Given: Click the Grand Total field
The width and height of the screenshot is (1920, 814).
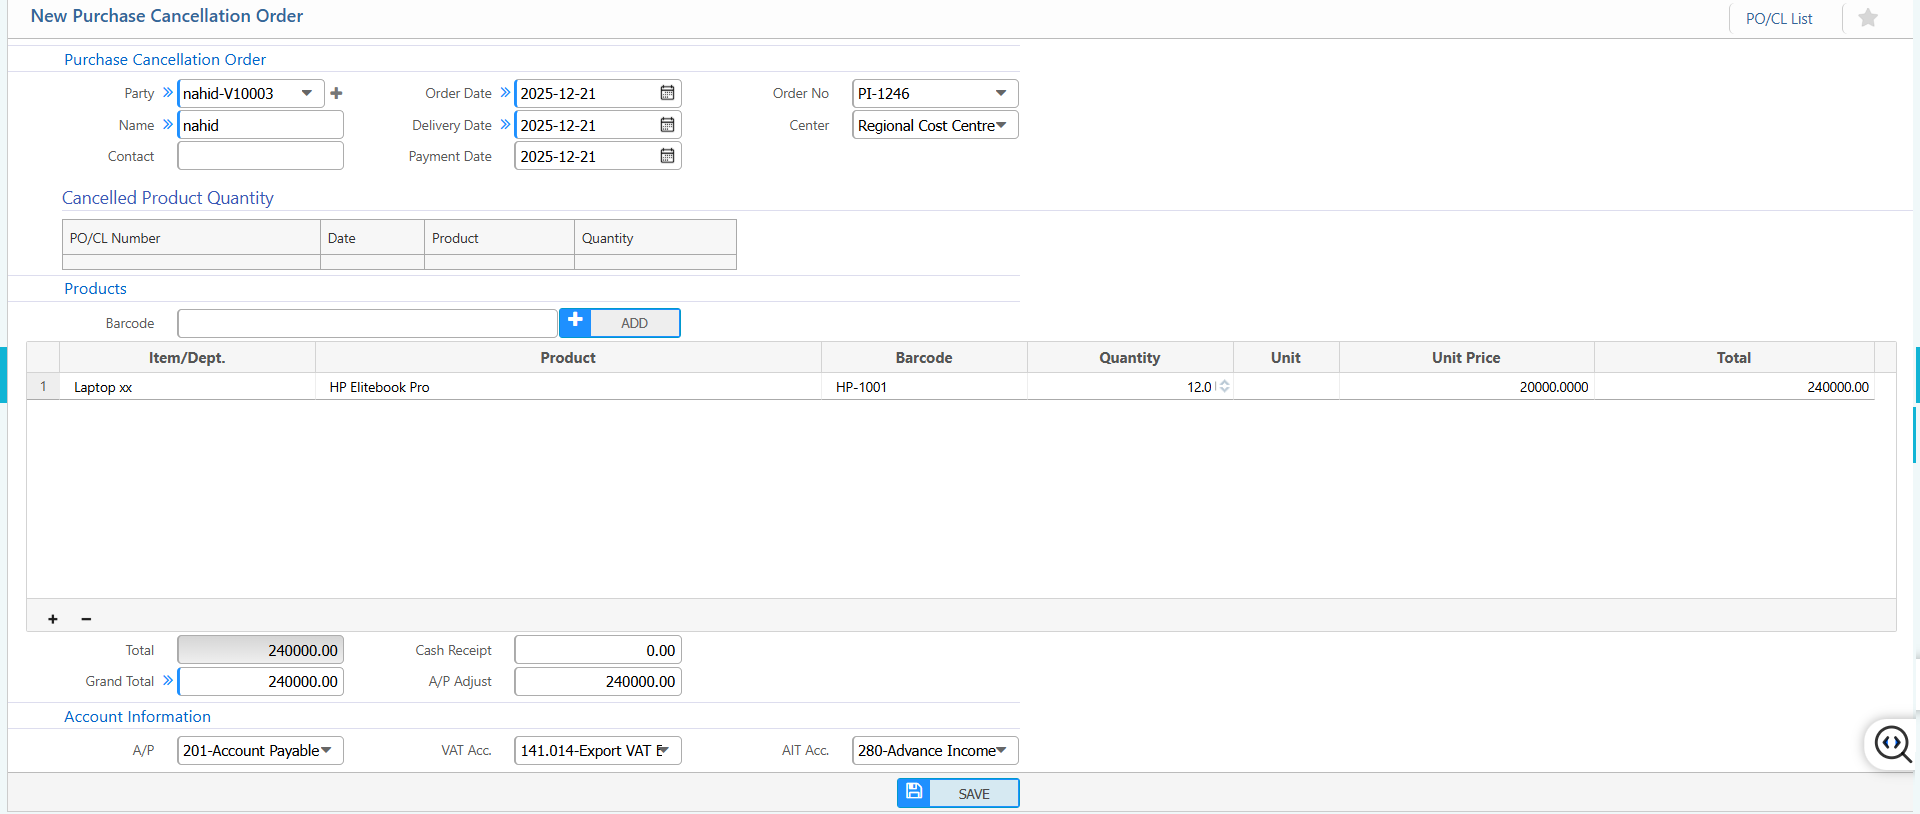Looking at the screenshot, I should [260, 681].
